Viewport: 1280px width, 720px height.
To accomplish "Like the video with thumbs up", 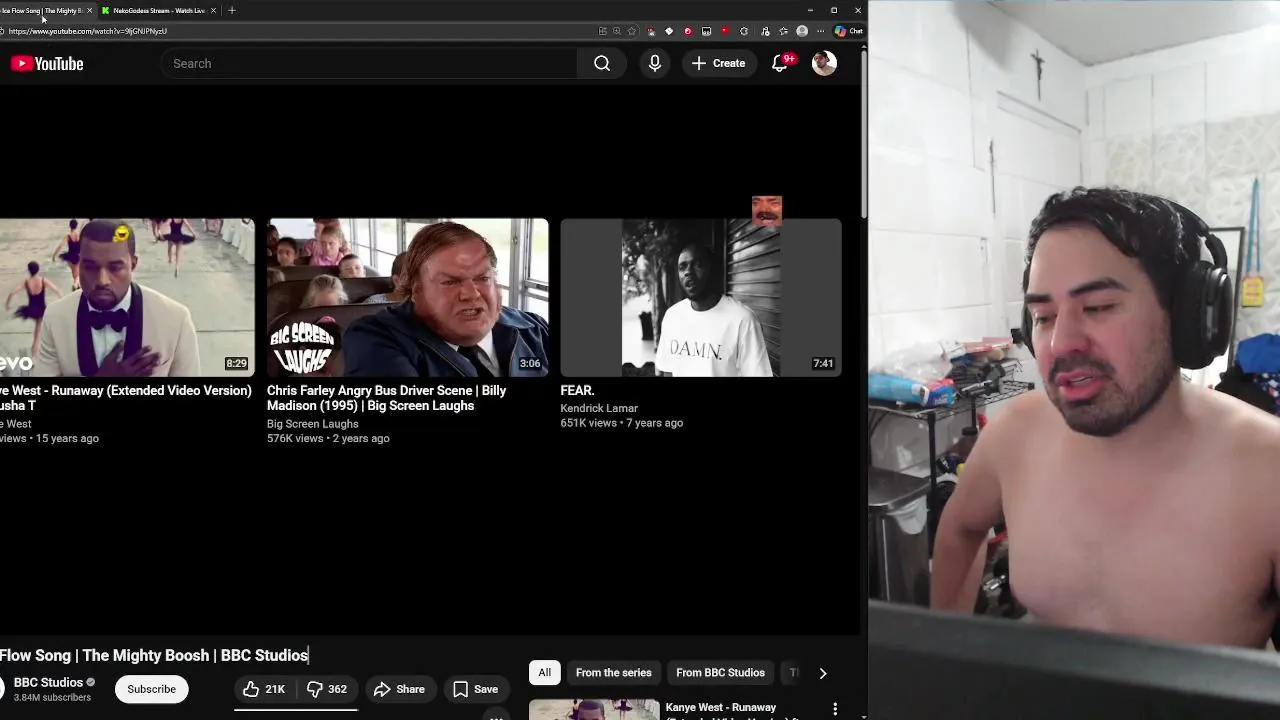I will point(264,689).
